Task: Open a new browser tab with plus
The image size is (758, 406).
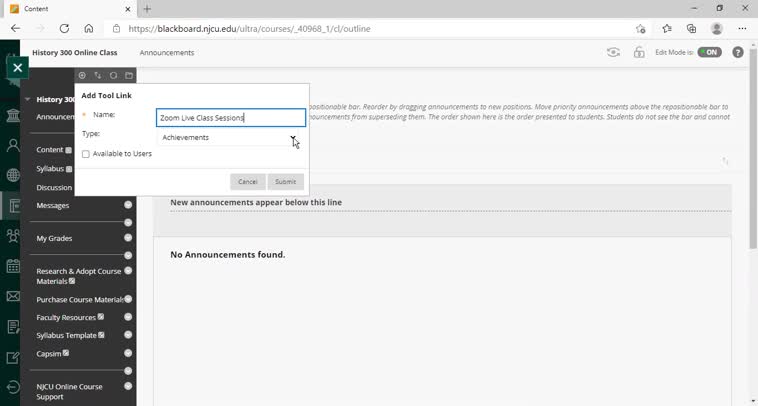Action: point(147,9)
